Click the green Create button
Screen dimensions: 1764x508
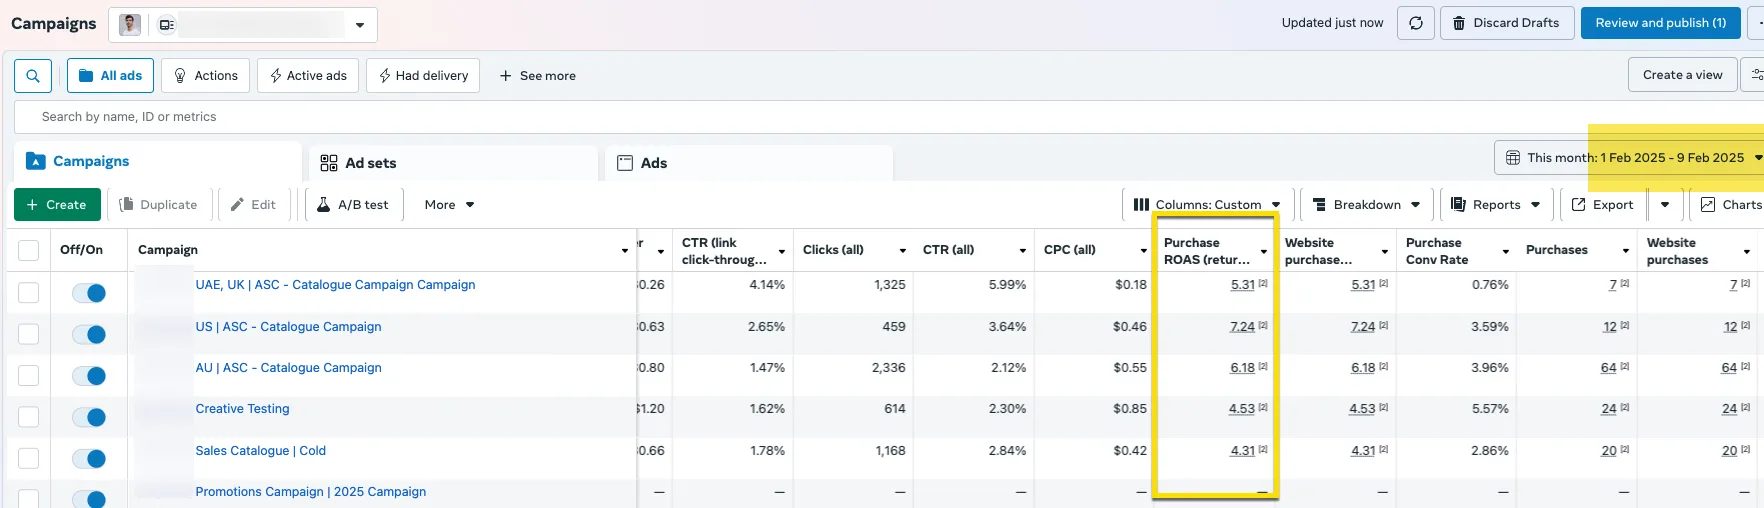pos(57,205)
